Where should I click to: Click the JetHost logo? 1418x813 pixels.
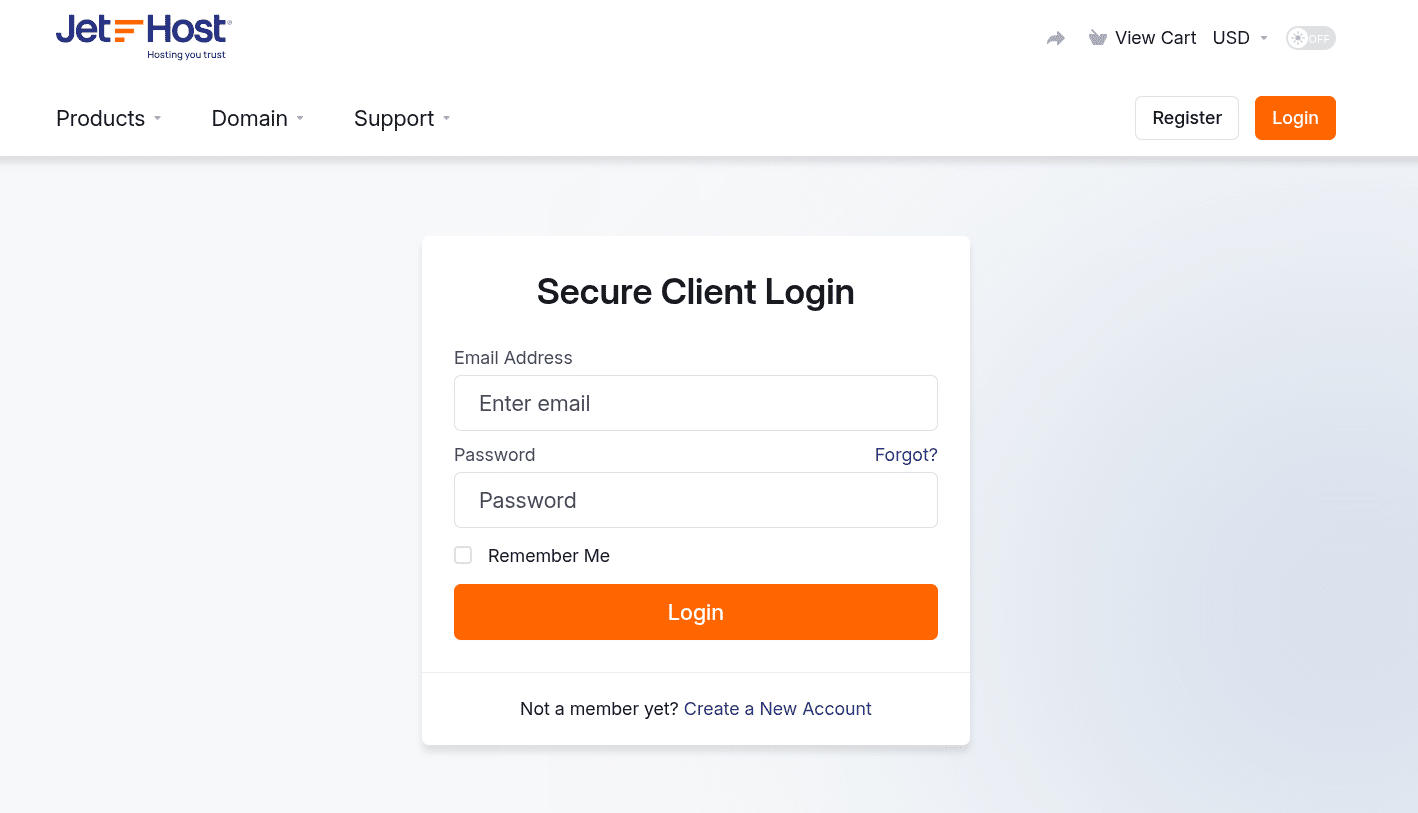[143, 37]
